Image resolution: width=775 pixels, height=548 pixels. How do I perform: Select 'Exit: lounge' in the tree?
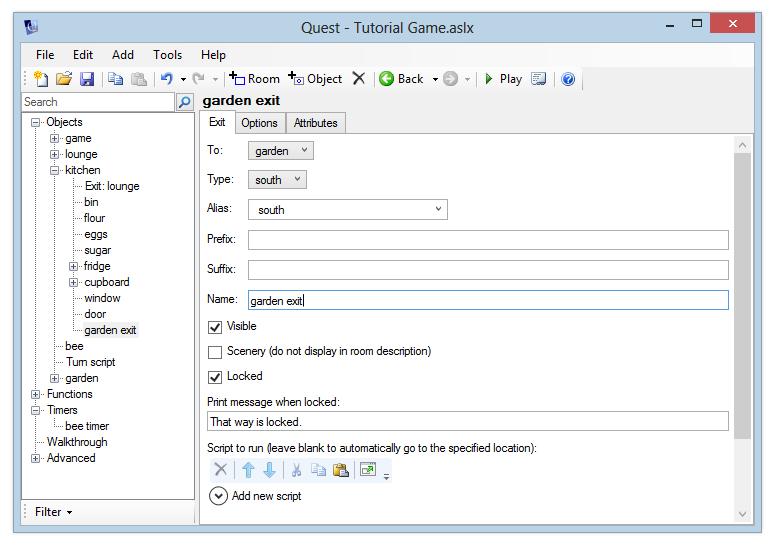(112, 186)
